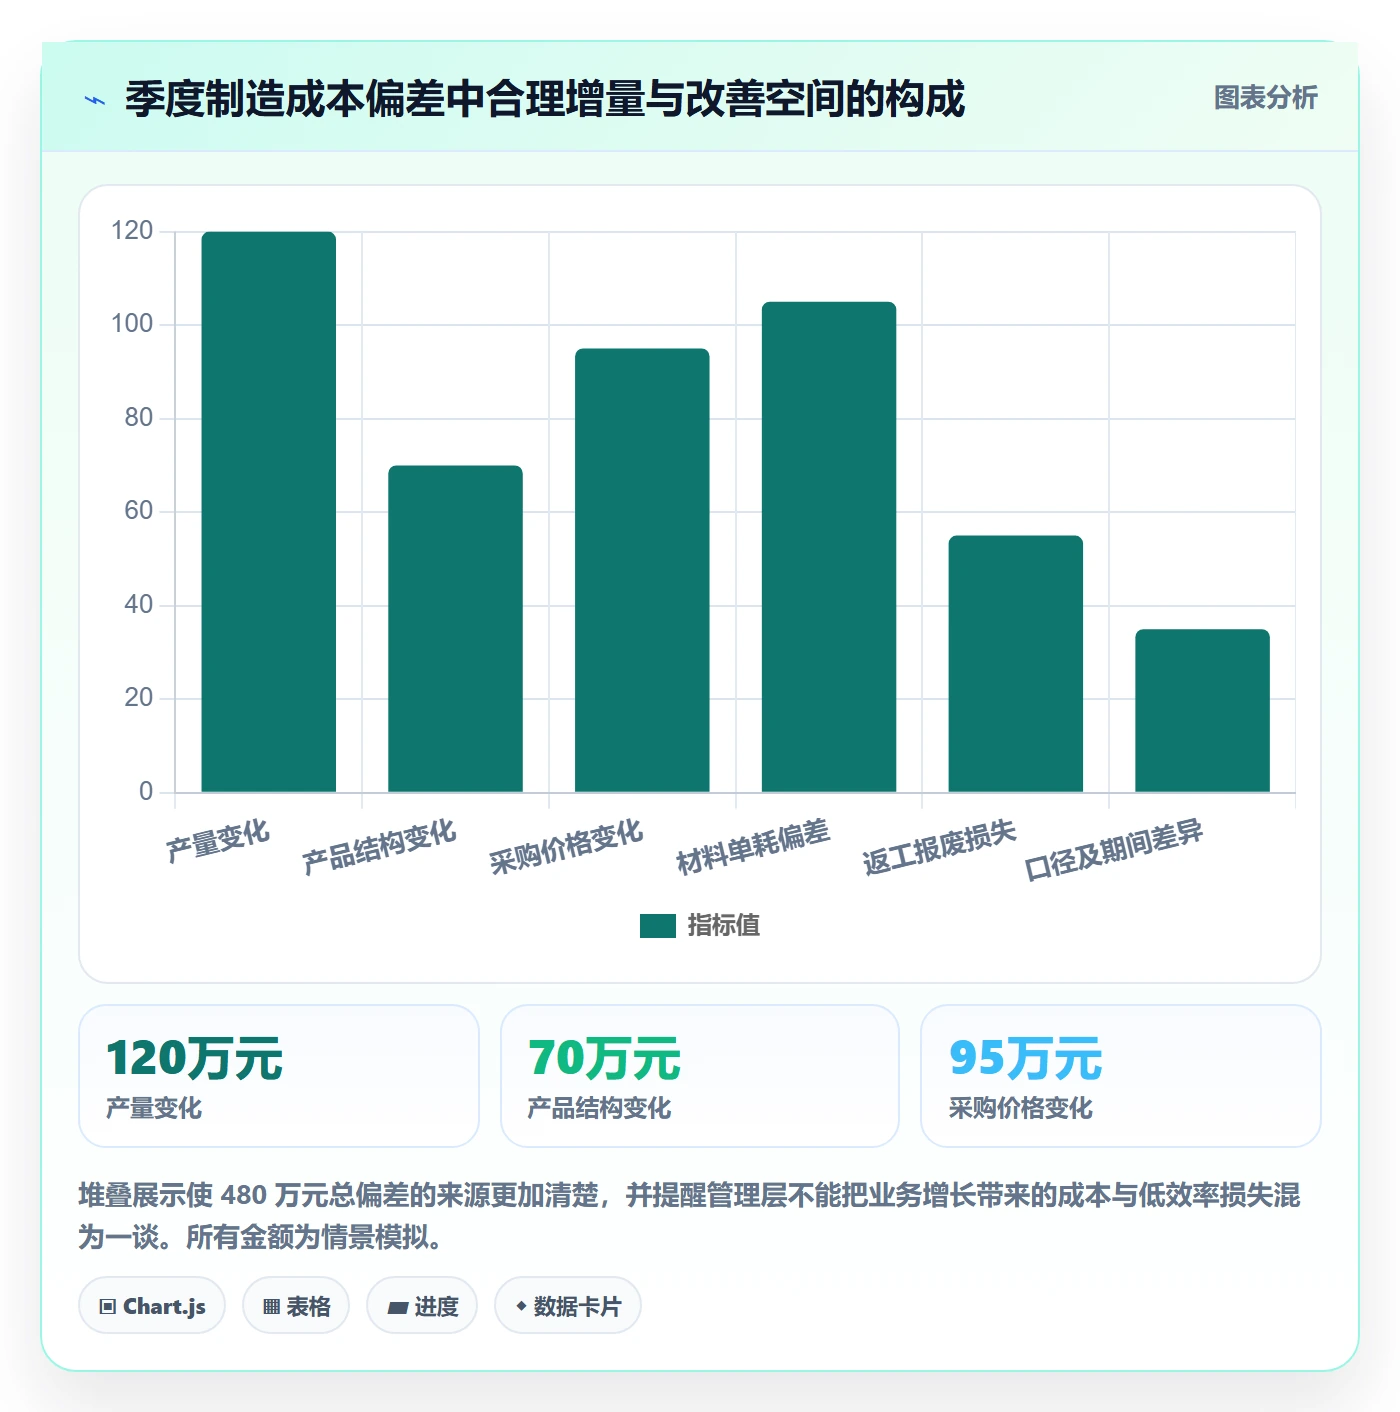Click the y-axis value 20
Viewport: 1400px width, 1412px height.
point(139,698)
